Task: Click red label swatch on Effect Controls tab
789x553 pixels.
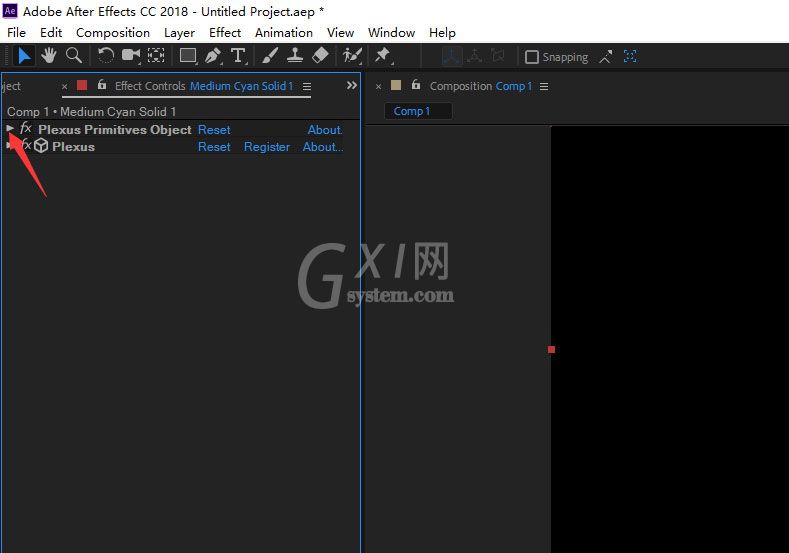Action: coord(82,85)
